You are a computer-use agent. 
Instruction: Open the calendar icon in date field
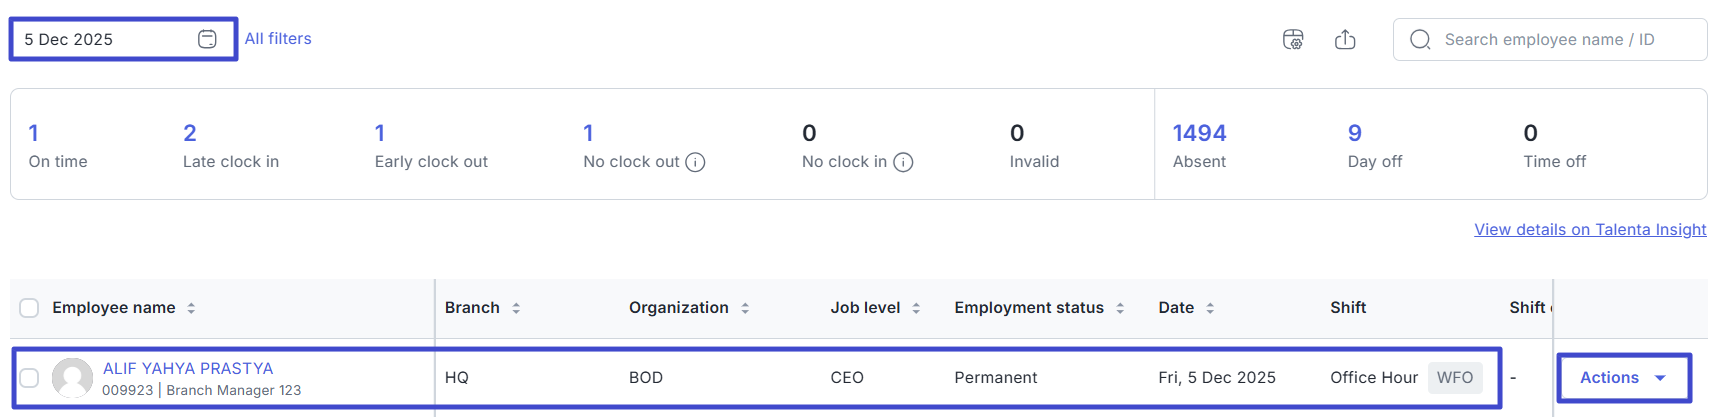click(207, 39)
